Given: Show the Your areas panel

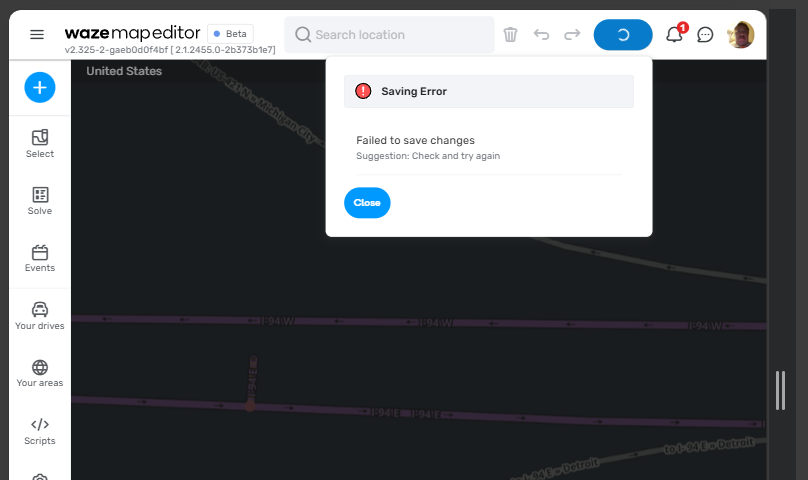Looking at the screenshot, I should coord(40,373).
